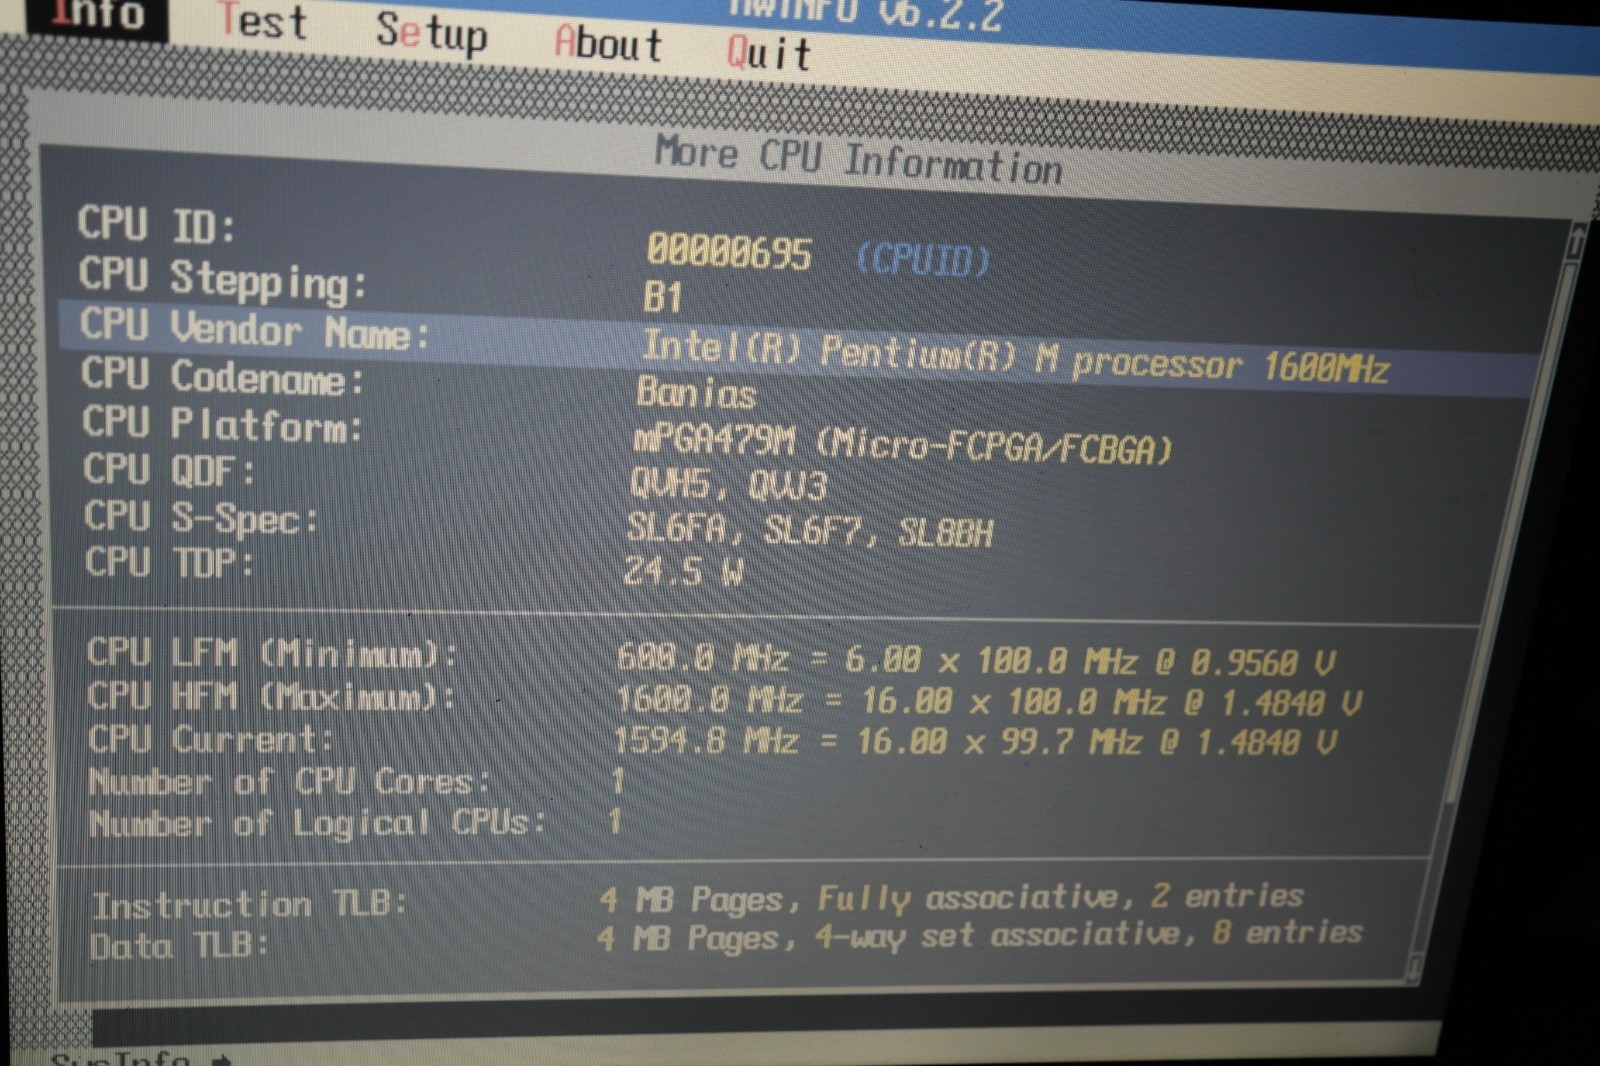
Task: Select the codename value 'Banias'
Action: click(696, 392)
